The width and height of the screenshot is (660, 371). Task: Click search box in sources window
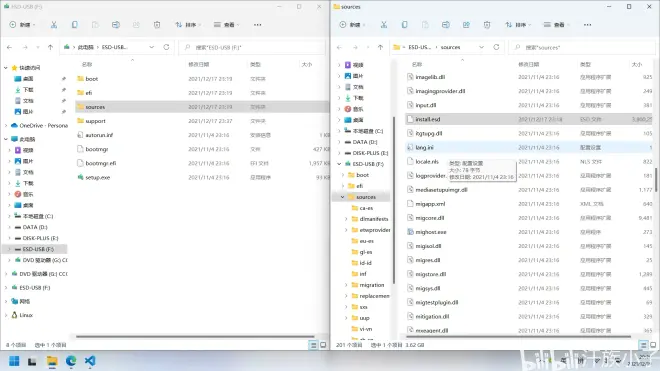[582, 47]
